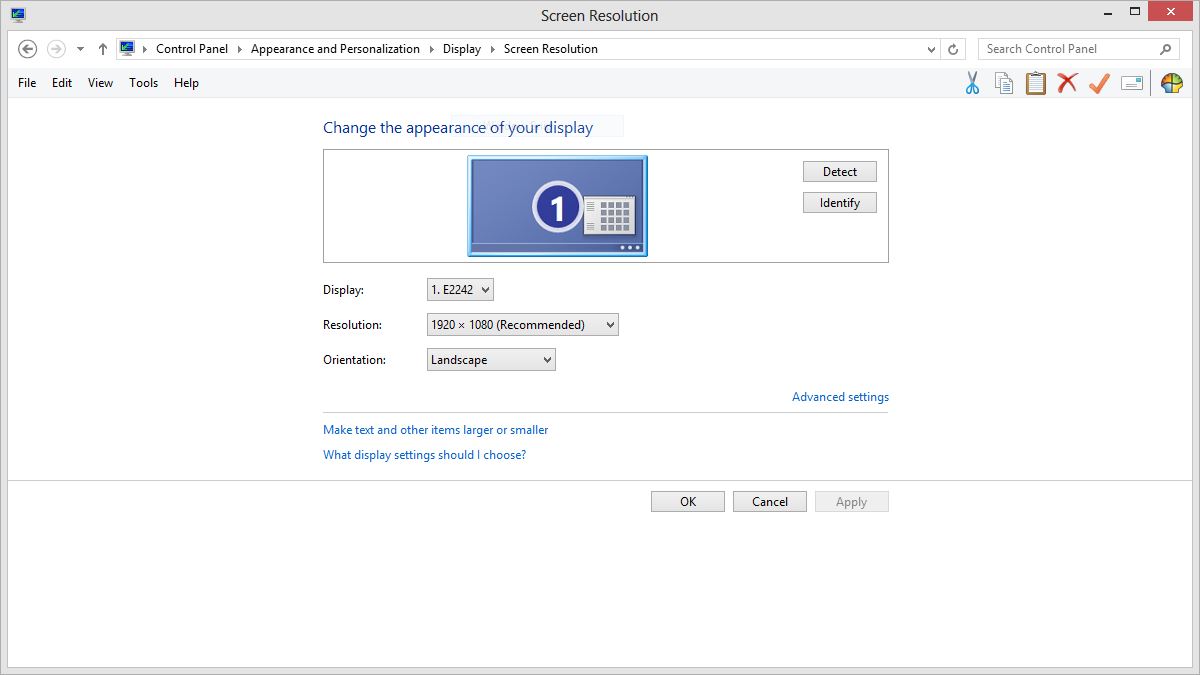Viewport: 1200px width, 675px height.
Task: Open the Edit menu
Action: 62,83
